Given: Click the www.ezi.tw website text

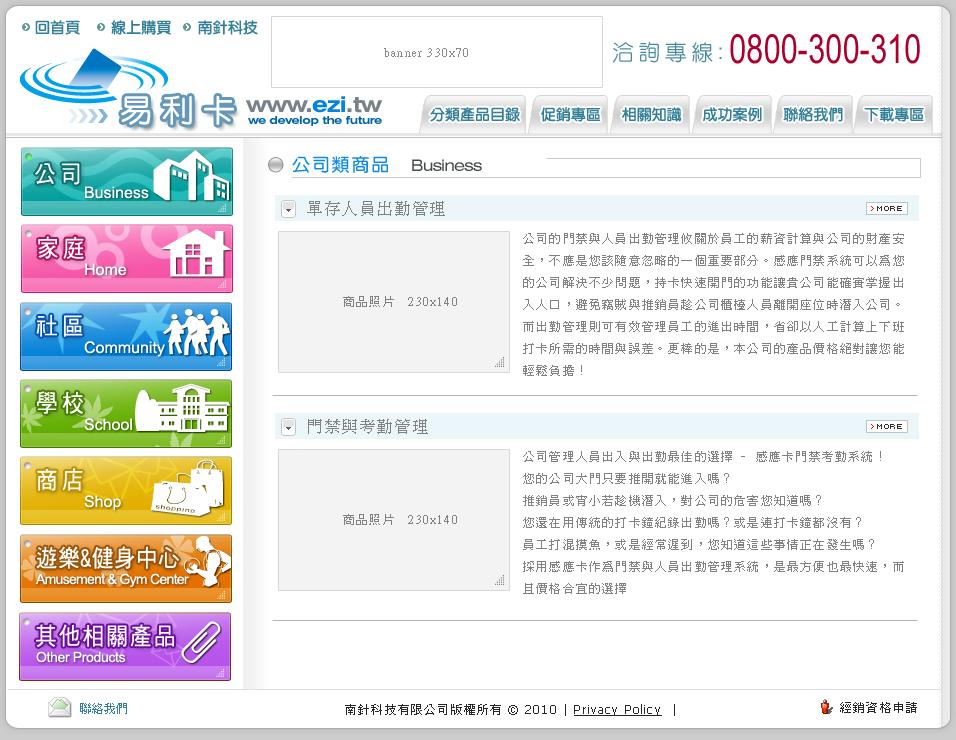Looking at the screenshot, I should point(314,105).
